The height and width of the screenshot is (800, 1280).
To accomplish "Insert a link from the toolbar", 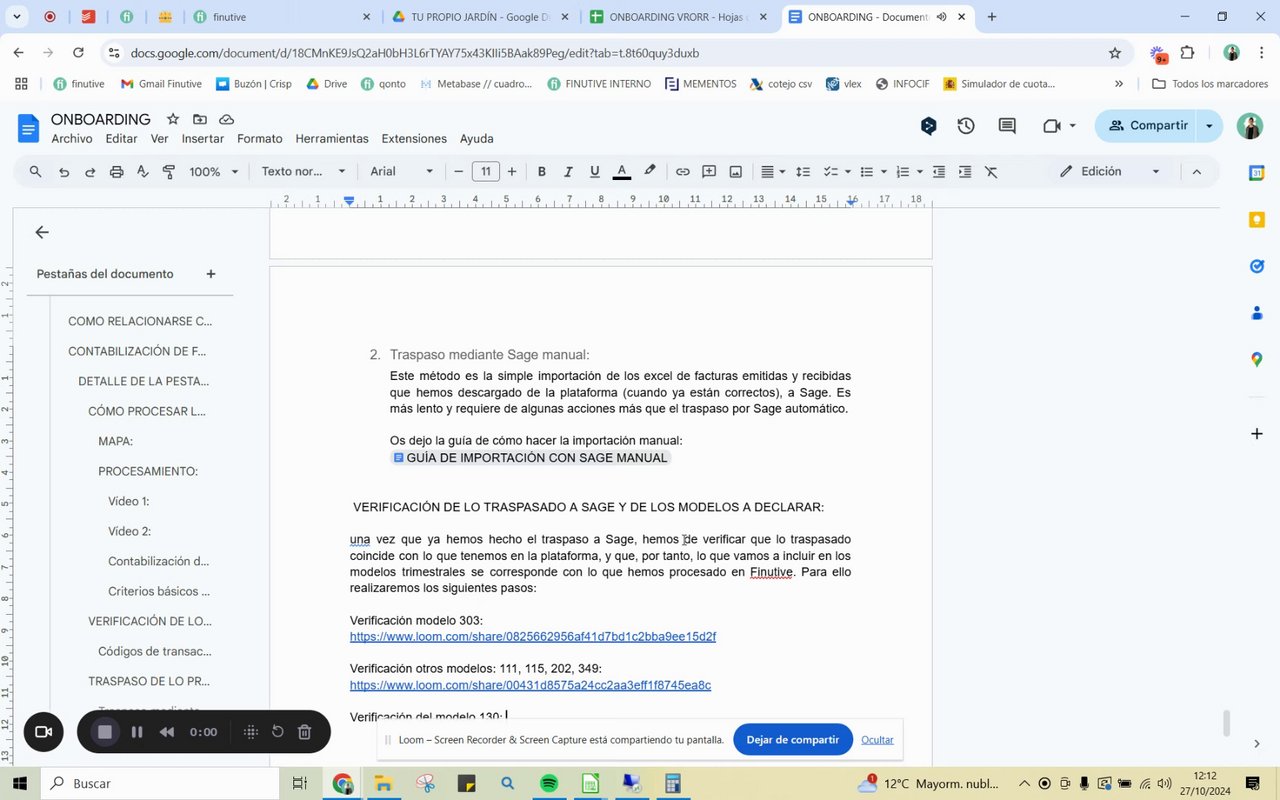I will (x=683, y=172).
